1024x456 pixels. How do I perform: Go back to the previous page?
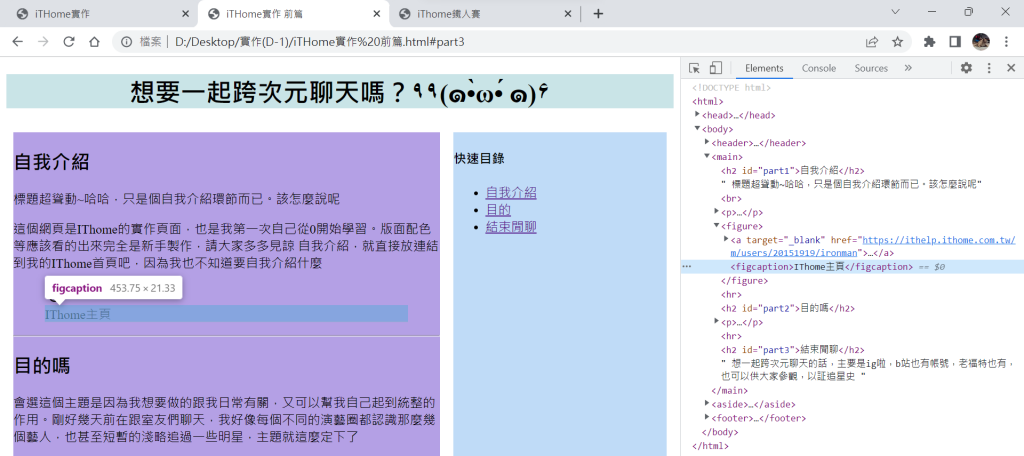(18, 42)
